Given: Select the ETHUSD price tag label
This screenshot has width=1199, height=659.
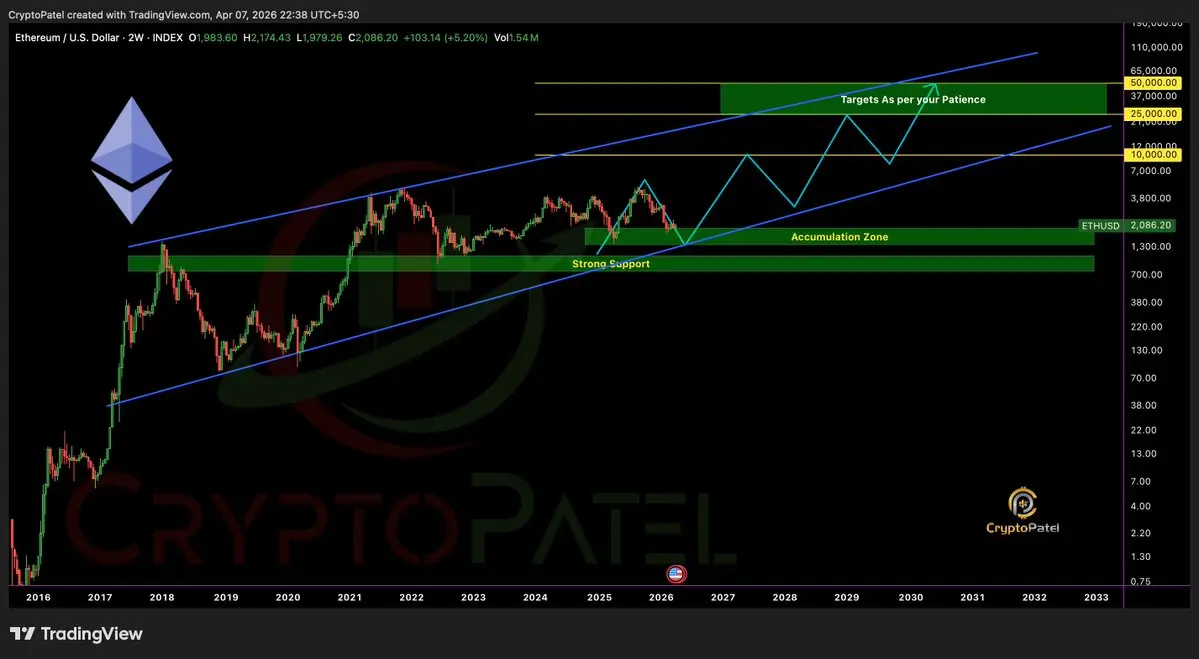Looking at the screenshot, I should click(x=1100, y=226).
